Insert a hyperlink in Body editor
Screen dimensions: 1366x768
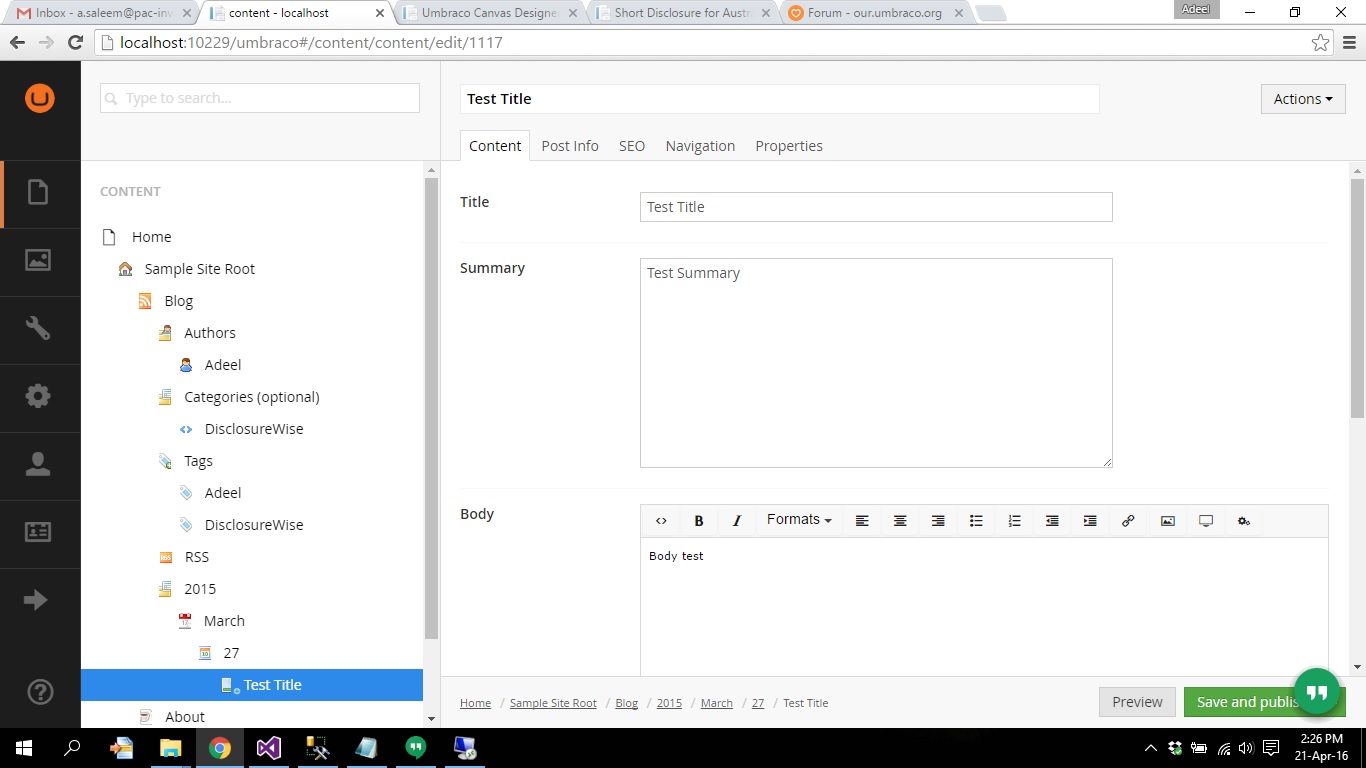point(1128,521)
